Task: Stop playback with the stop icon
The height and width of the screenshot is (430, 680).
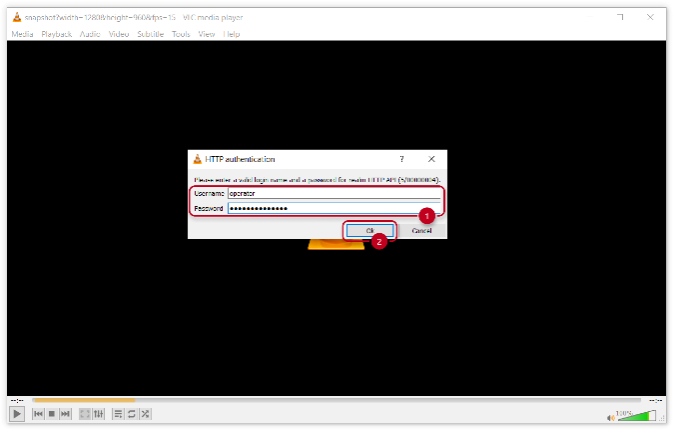Action: (52, 414)
